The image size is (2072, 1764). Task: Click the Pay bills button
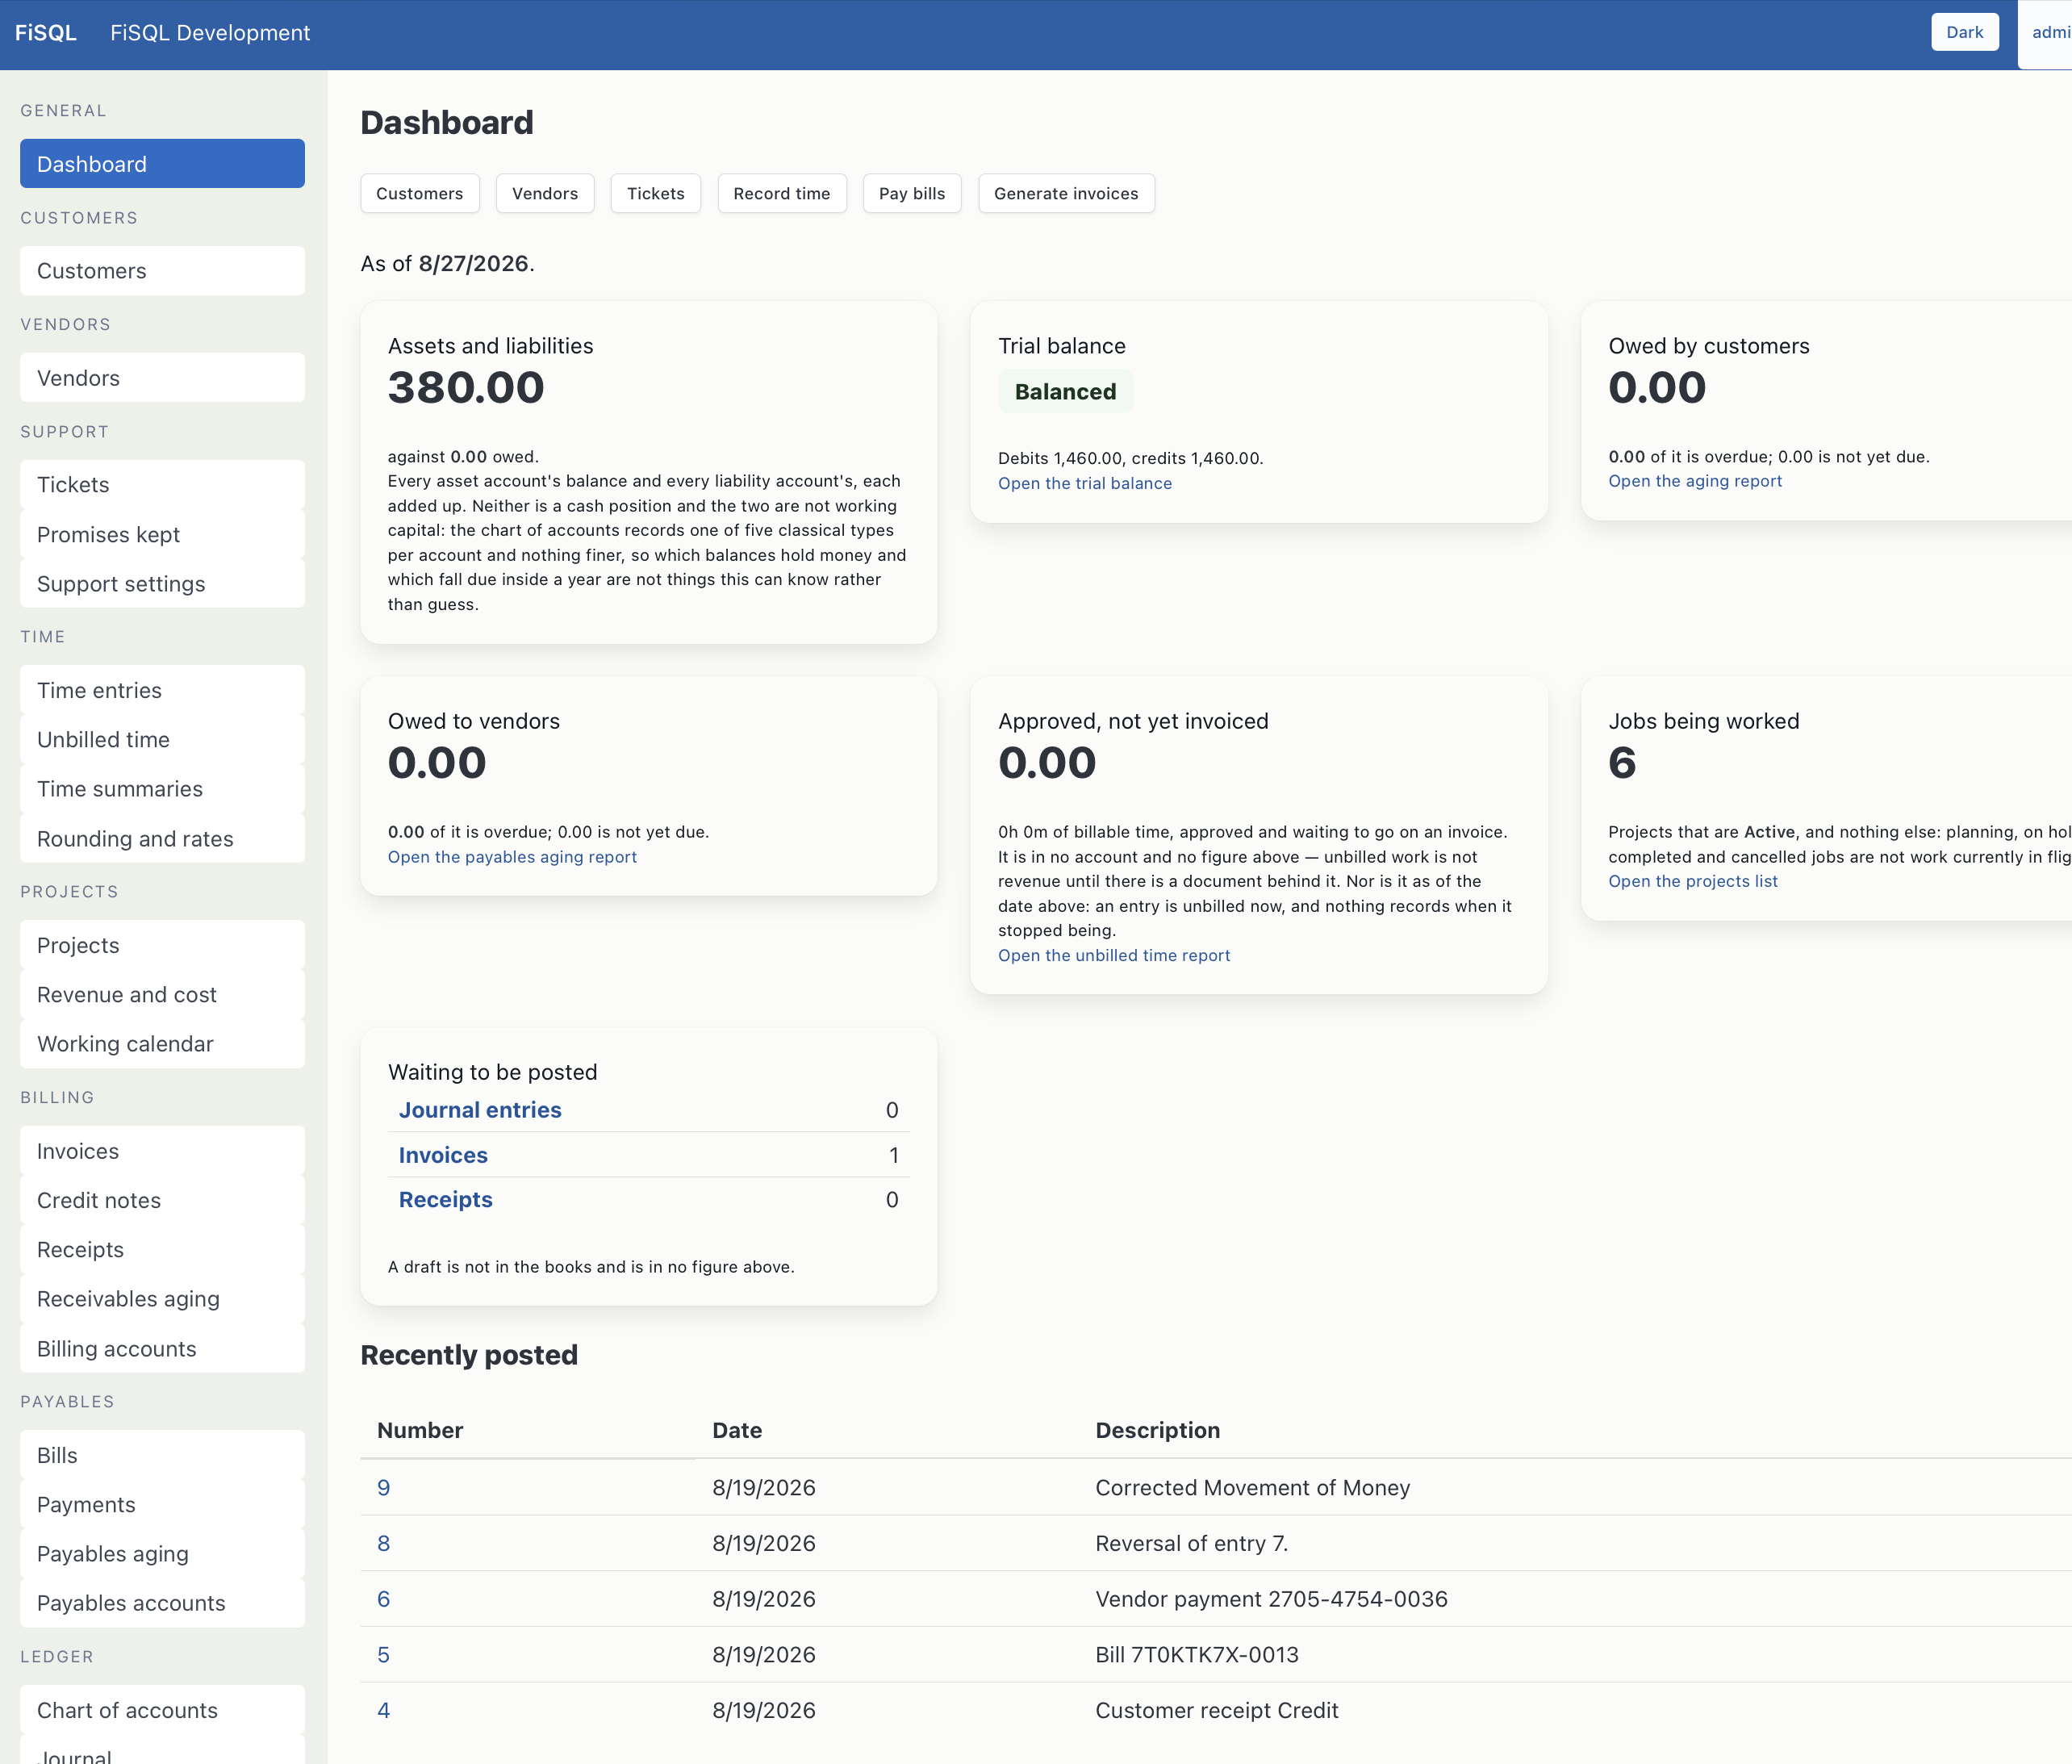(912, 193)
